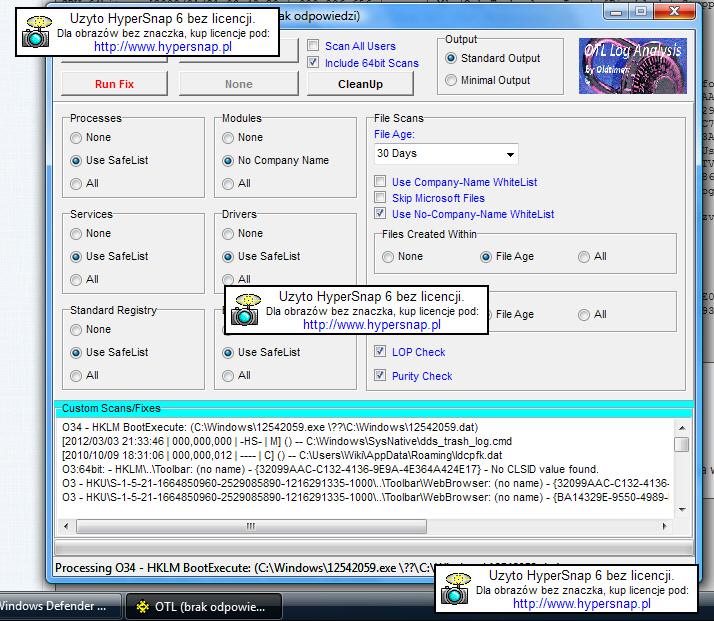Viewport: 714px width, 621px height.
Task: Click the Processing O34 status bar text
Action: click(x=245, y=568)
